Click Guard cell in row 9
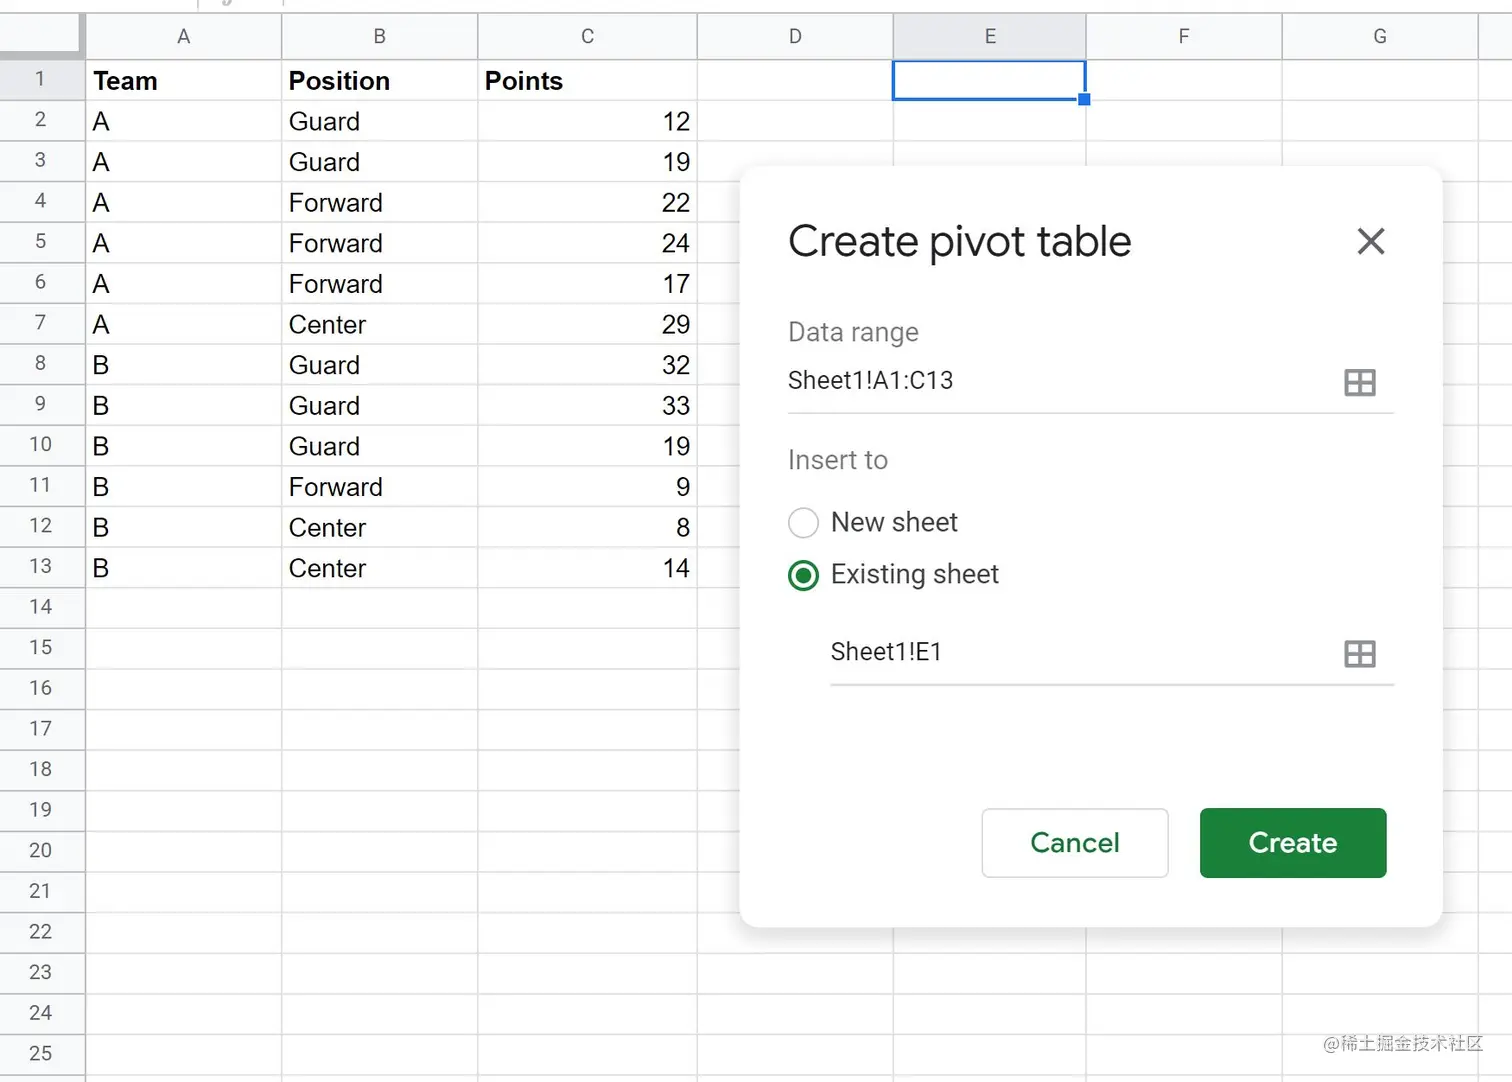 coord(379,406)
